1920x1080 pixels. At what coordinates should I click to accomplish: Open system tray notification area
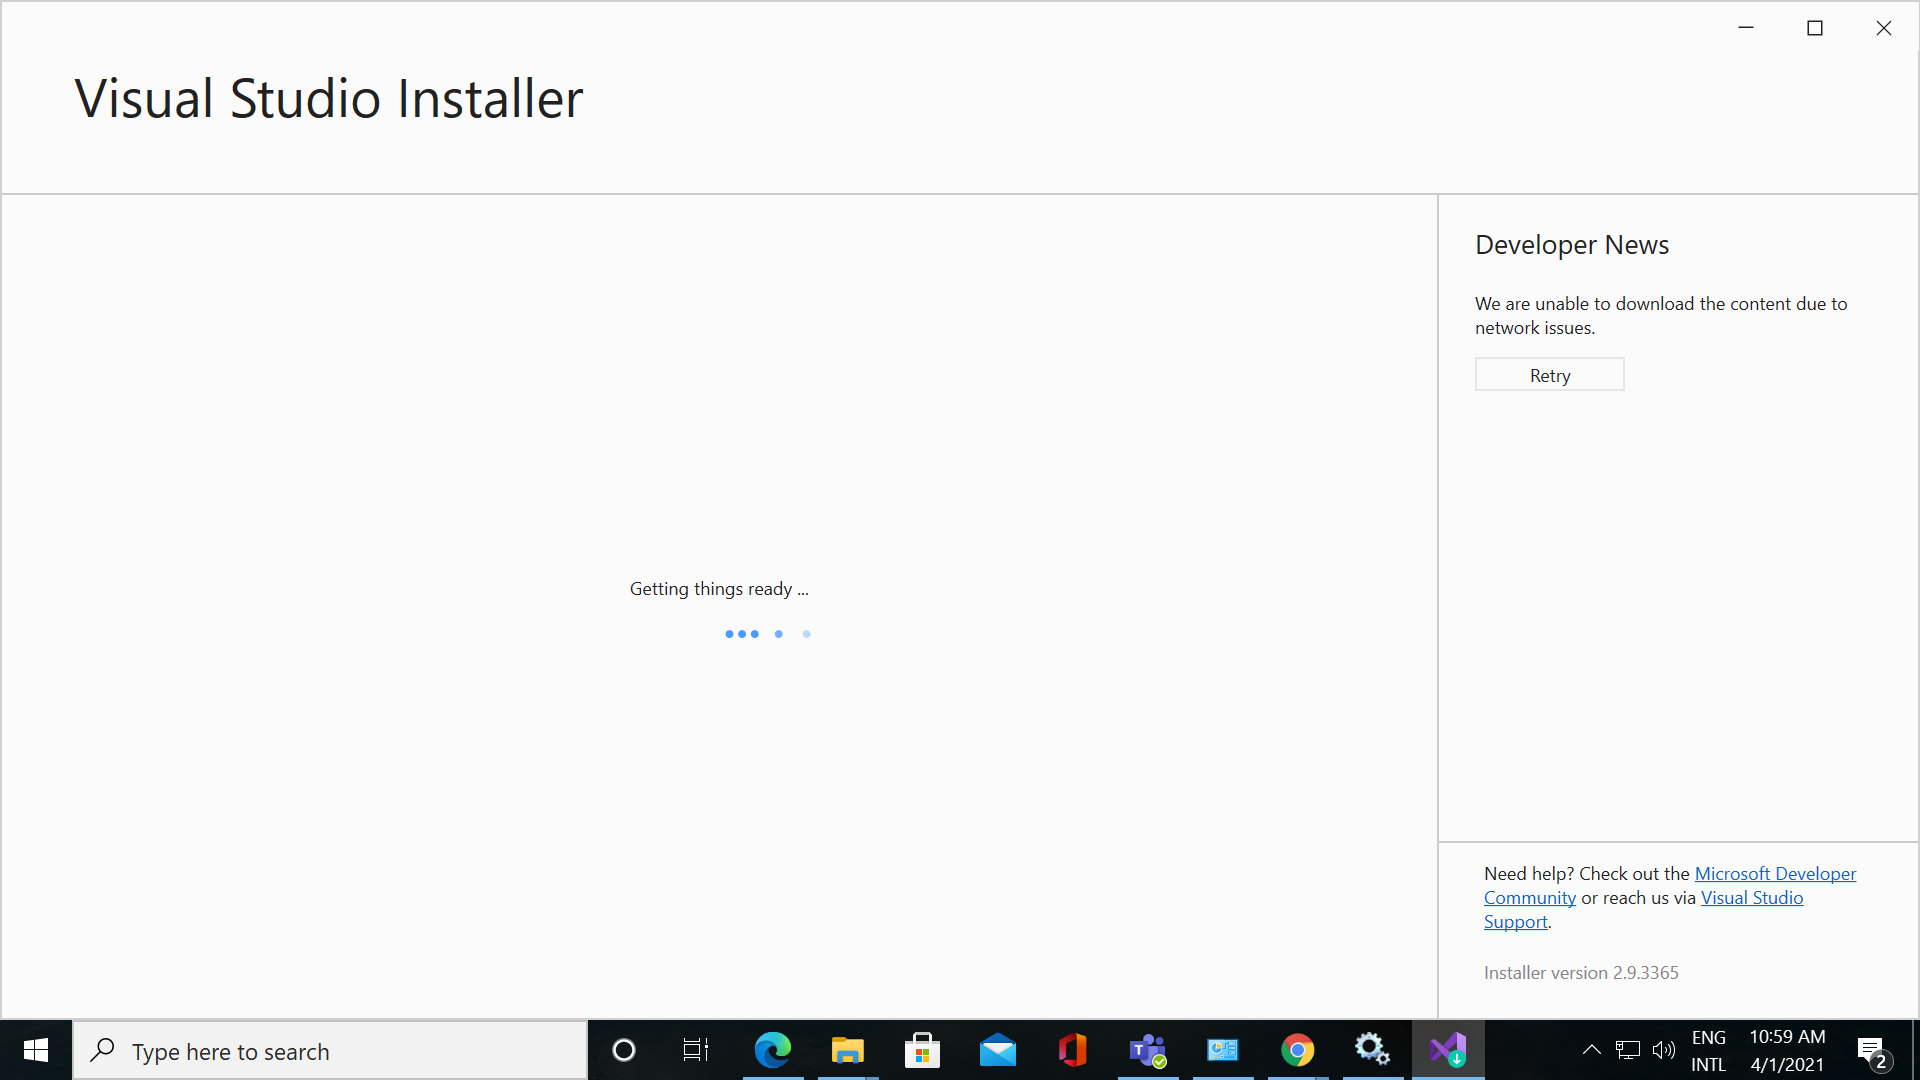tap(1593, 1051)
